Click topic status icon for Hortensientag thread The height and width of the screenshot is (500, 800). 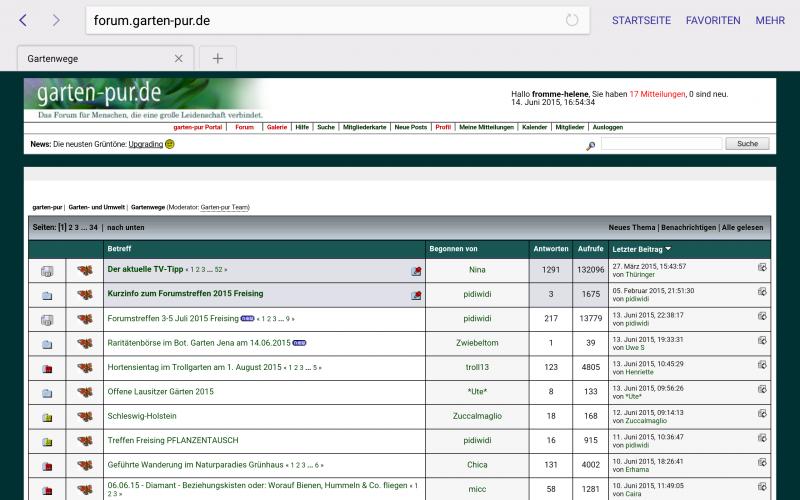[47, 368]
